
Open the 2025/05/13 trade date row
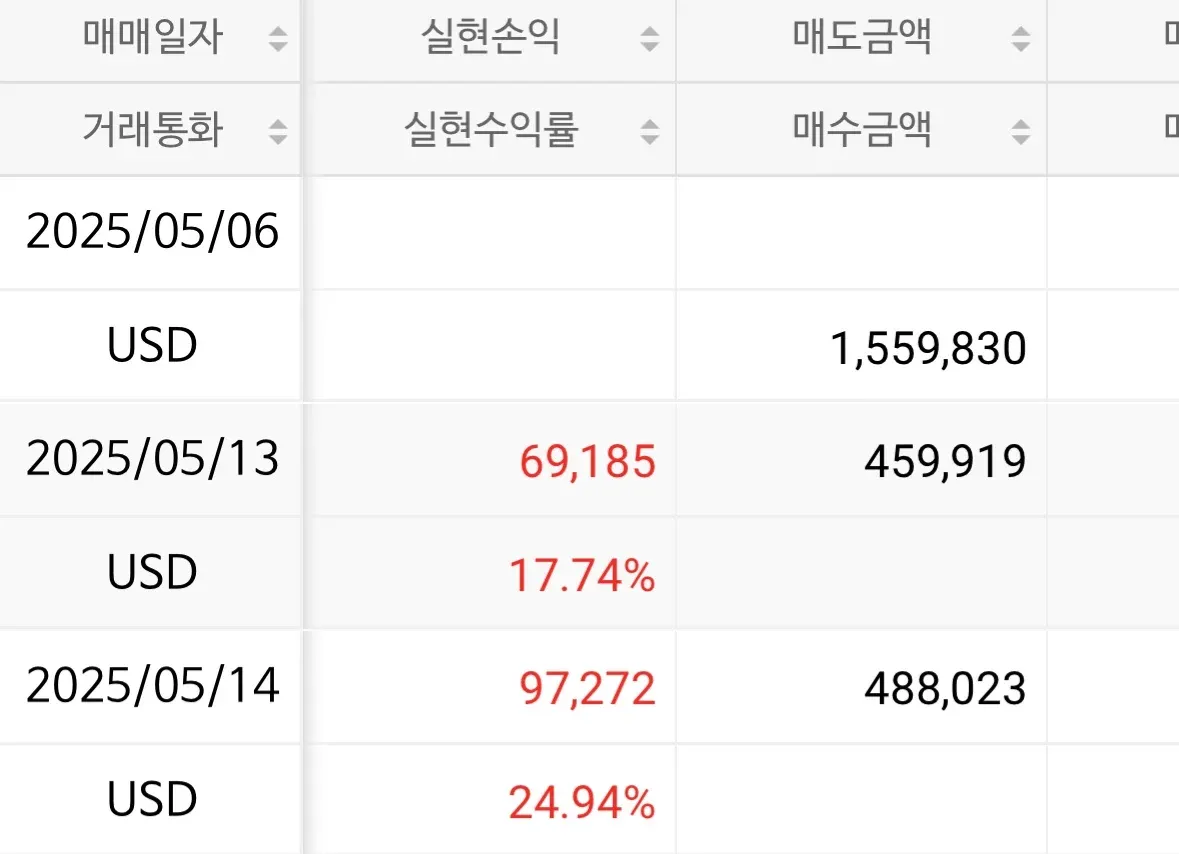click(152, 459)
